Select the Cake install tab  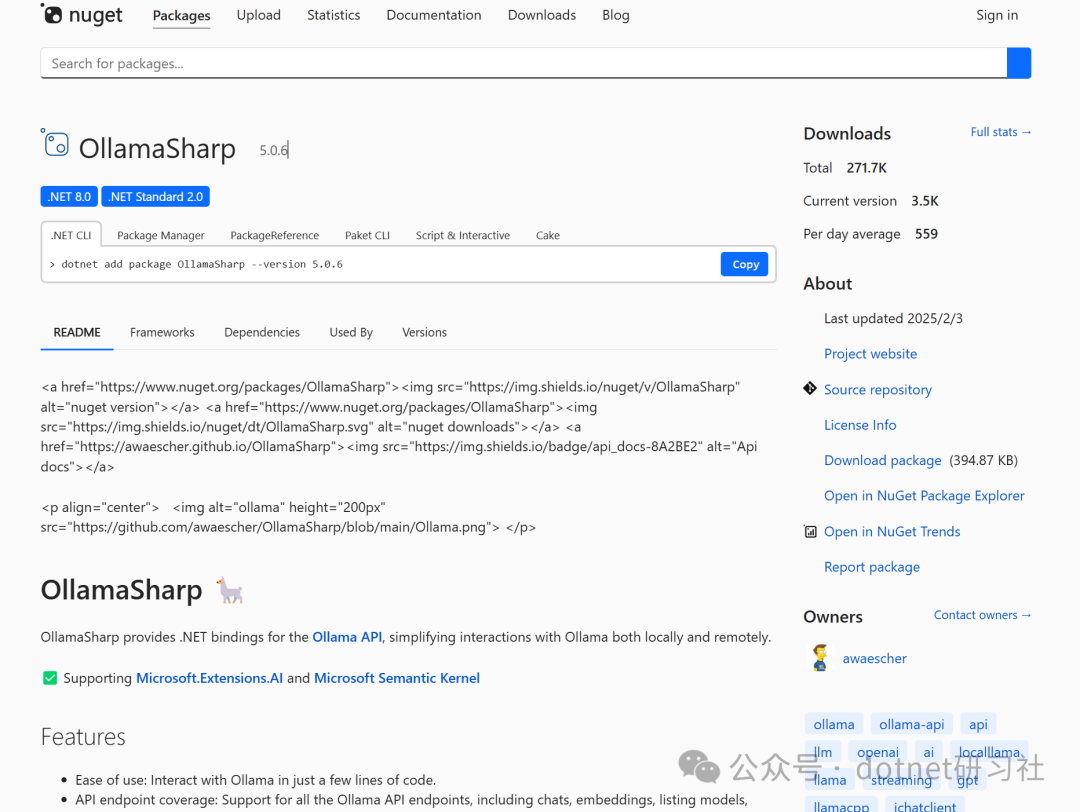[x=548, y=236]
